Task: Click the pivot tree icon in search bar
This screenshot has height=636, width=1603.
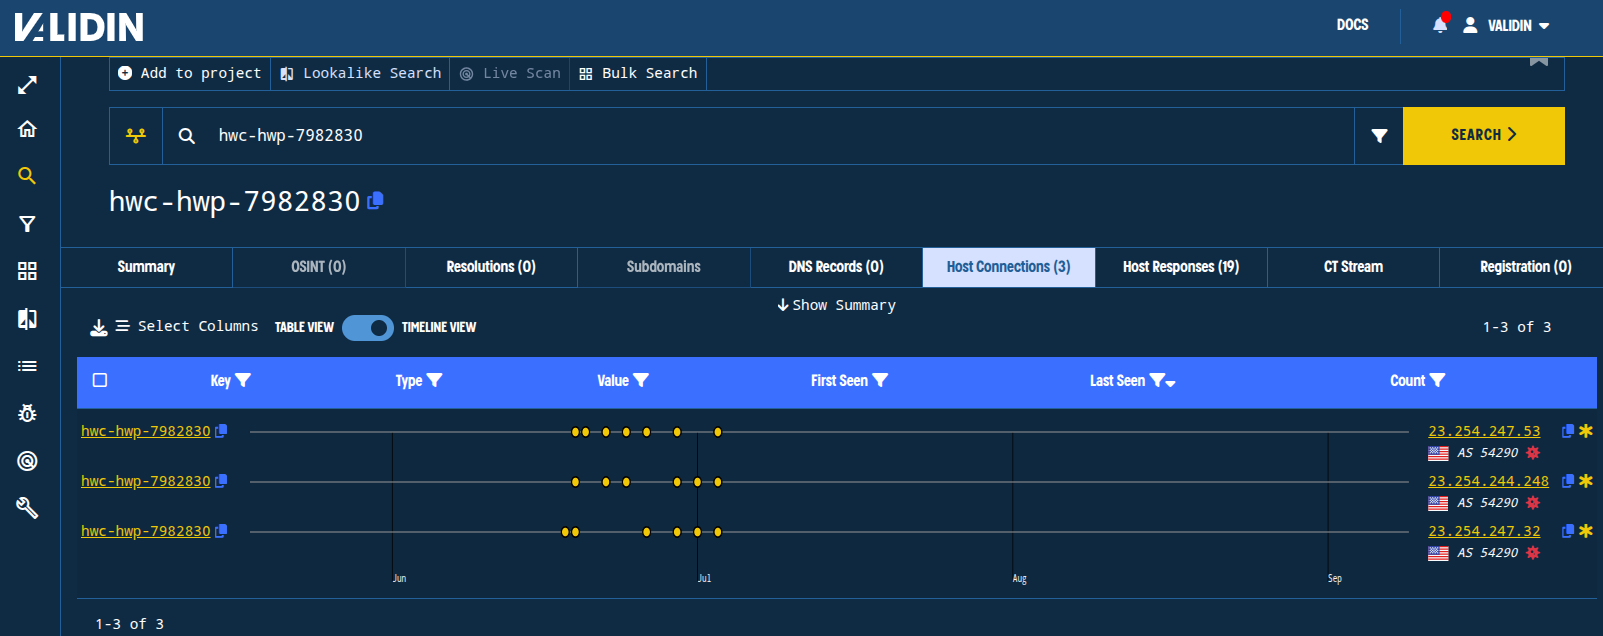Action: 136,136
